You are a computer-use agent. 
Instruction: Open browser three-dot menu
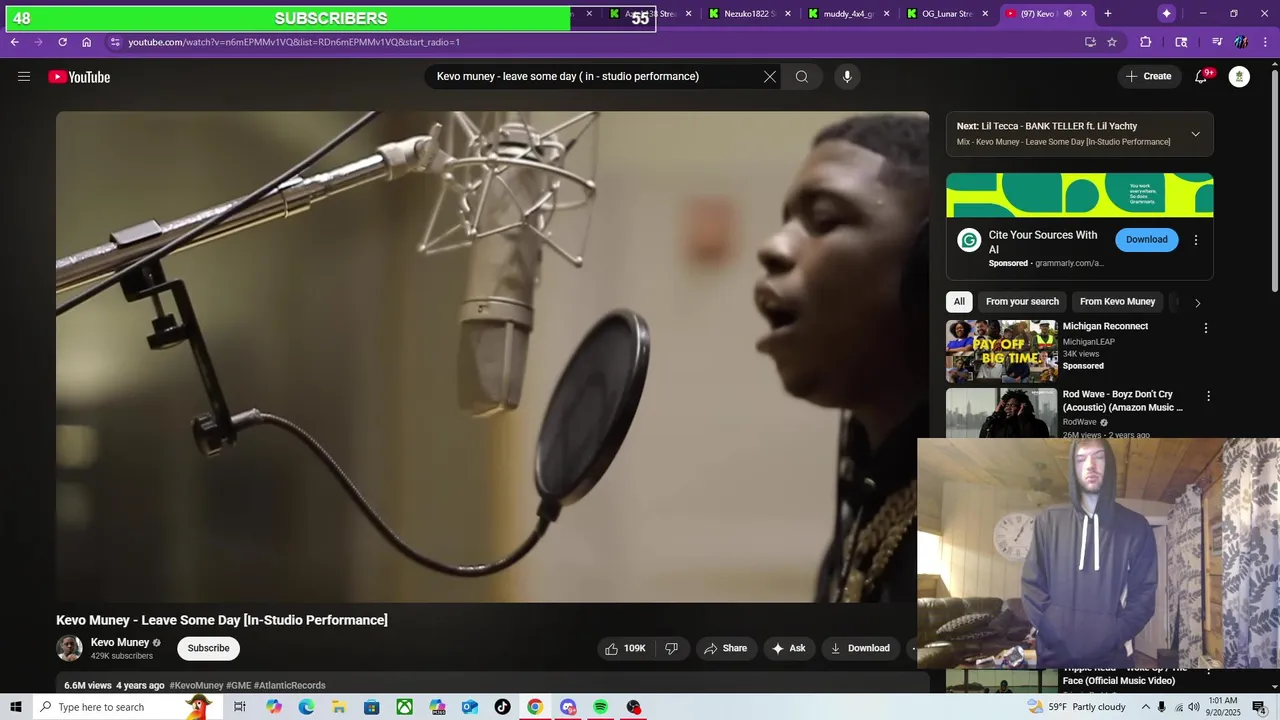click(x=1265, y=42)
